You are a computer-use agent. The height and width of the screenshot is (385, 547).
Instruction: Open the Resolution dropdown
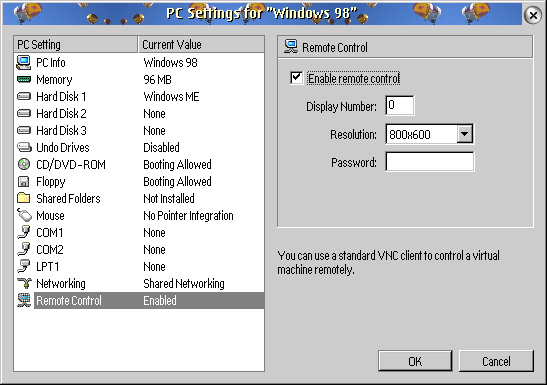[465, 134]
